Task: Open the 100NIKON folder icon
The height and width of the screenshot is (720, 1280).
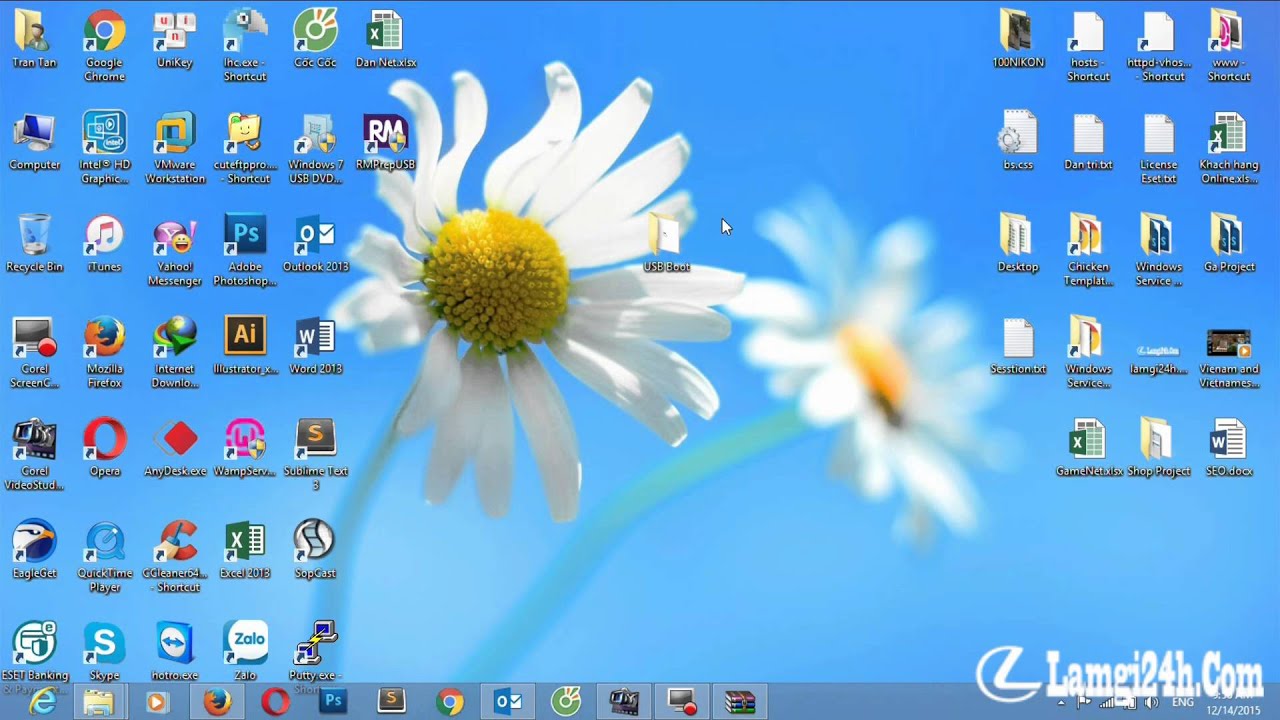Action: [1018, 38]
